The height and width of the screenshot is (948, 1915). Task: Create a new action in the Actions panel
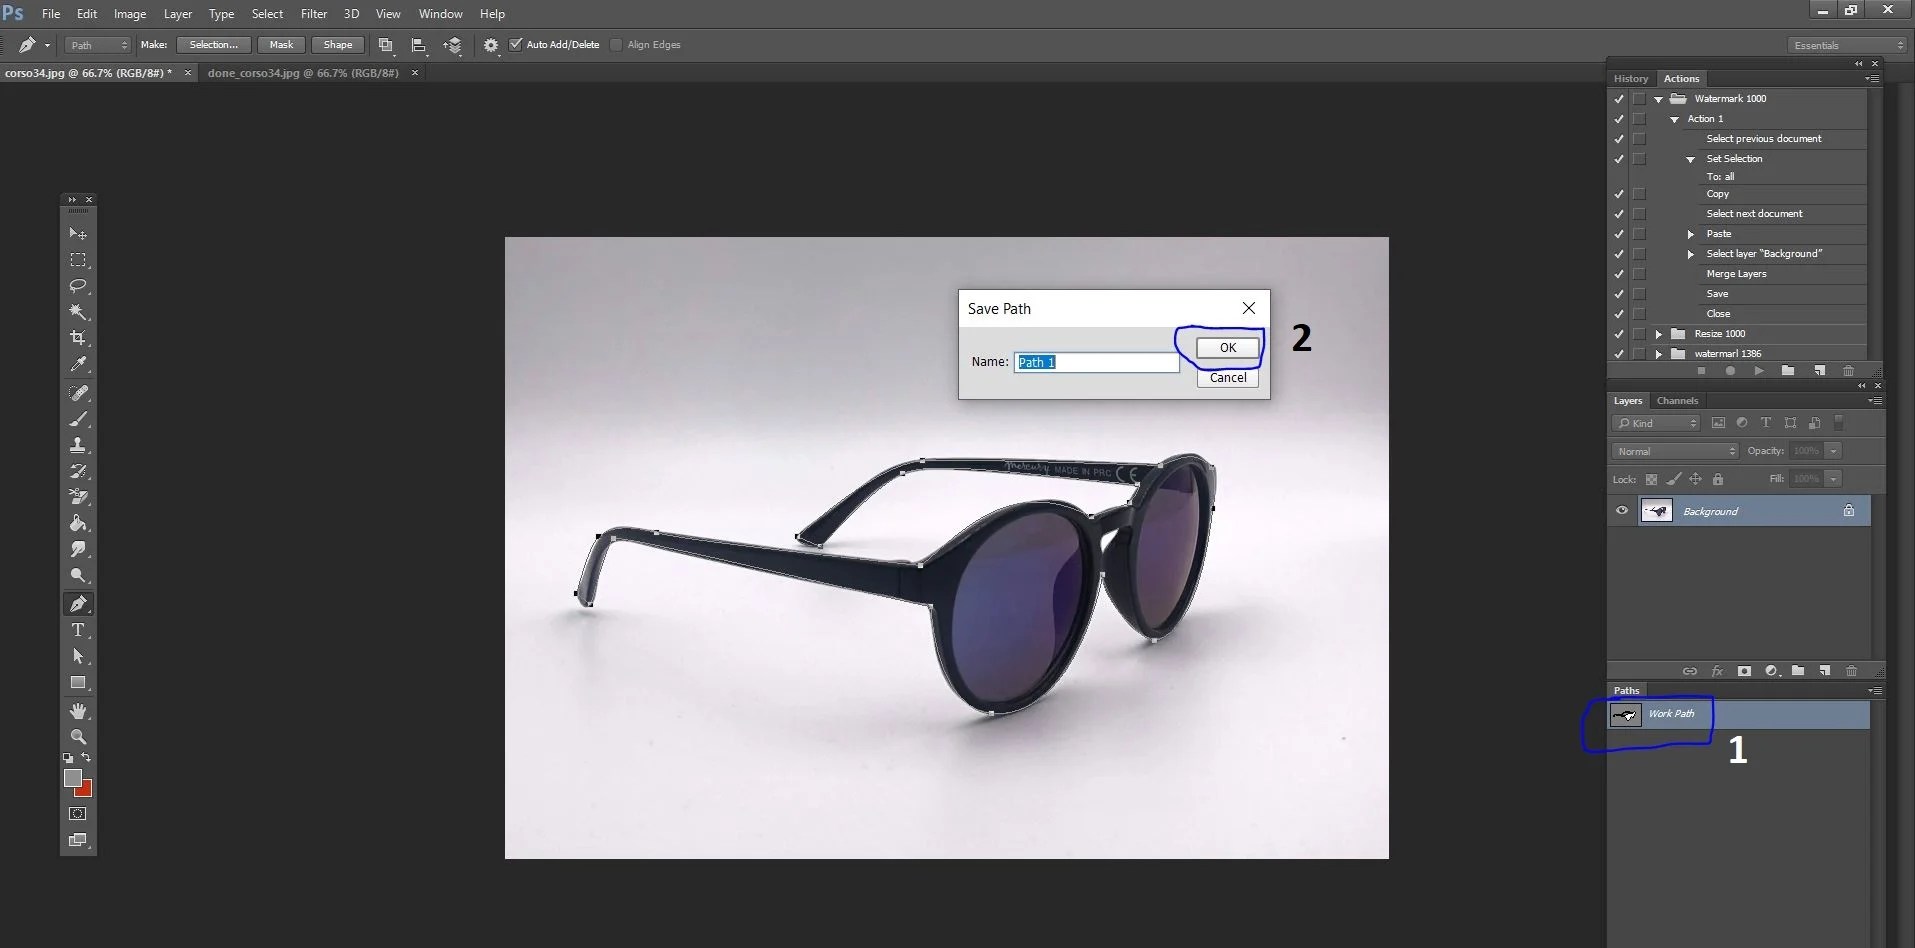click(1820, 371)
